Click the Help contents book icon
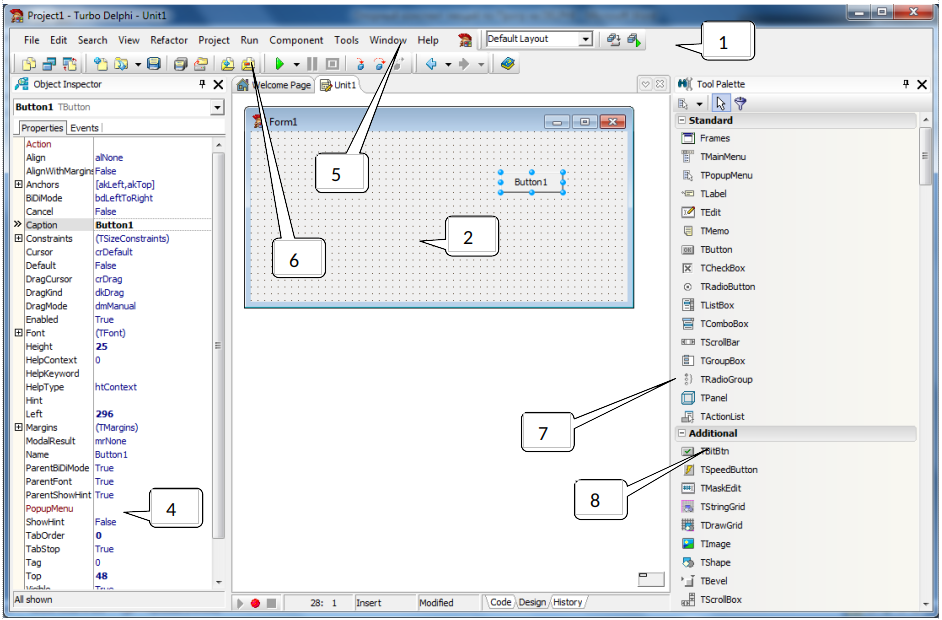The image size is (942, 620). coord(508,64)
